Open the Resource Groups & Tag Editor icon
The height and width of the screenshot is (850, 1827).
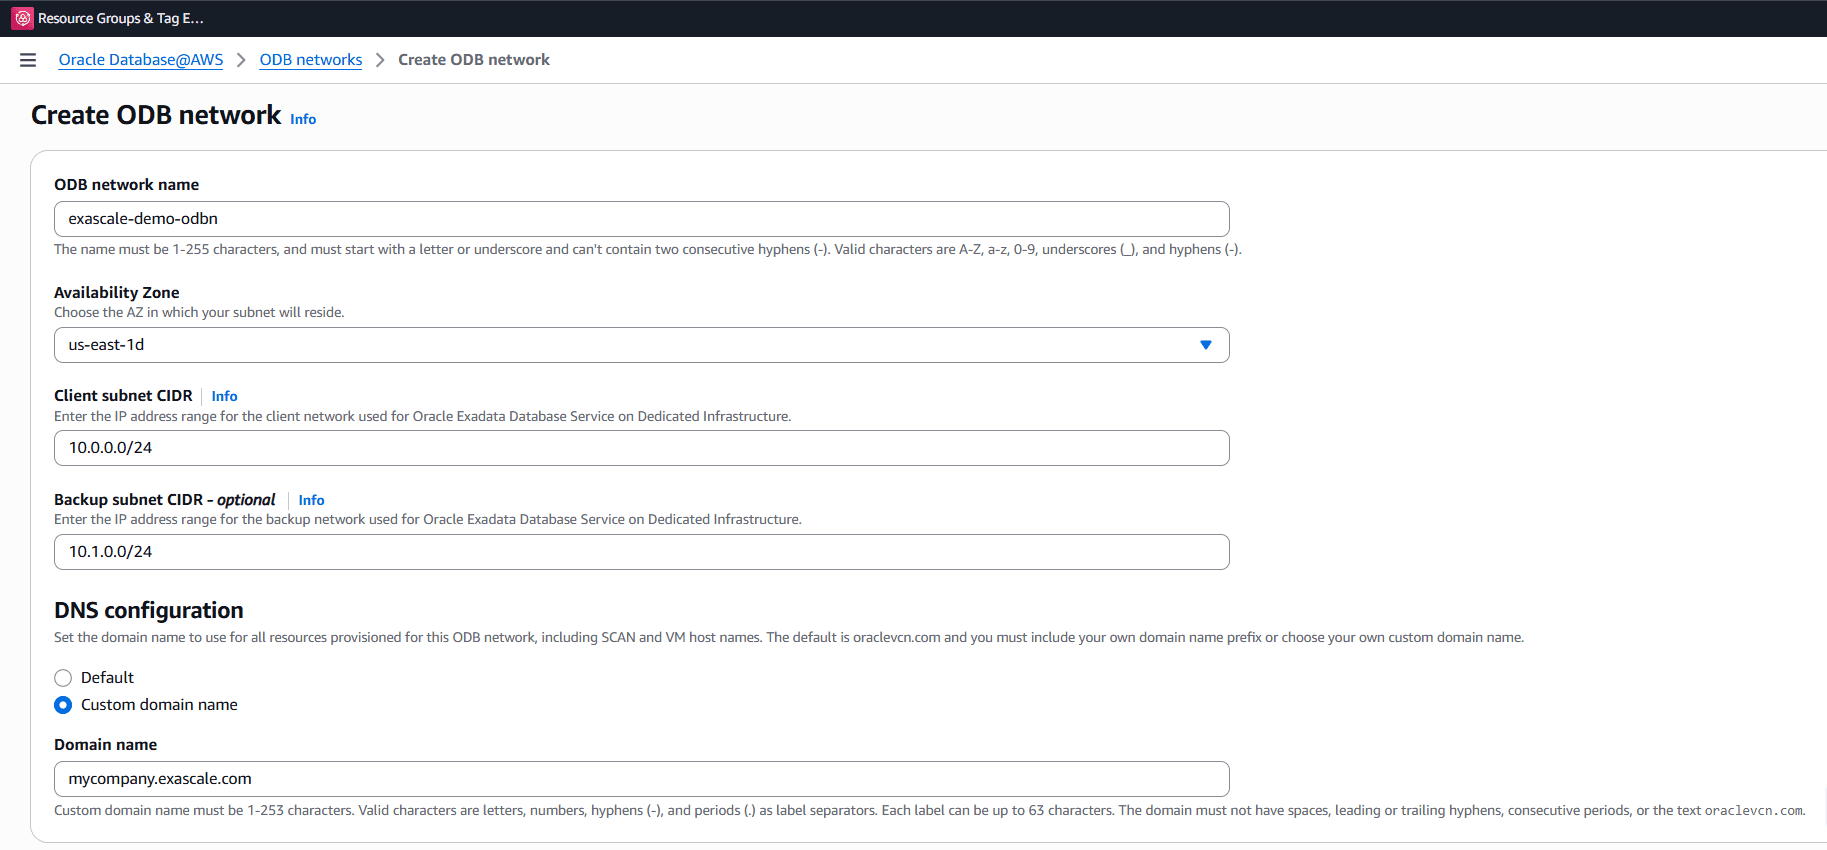coord(22,18)
